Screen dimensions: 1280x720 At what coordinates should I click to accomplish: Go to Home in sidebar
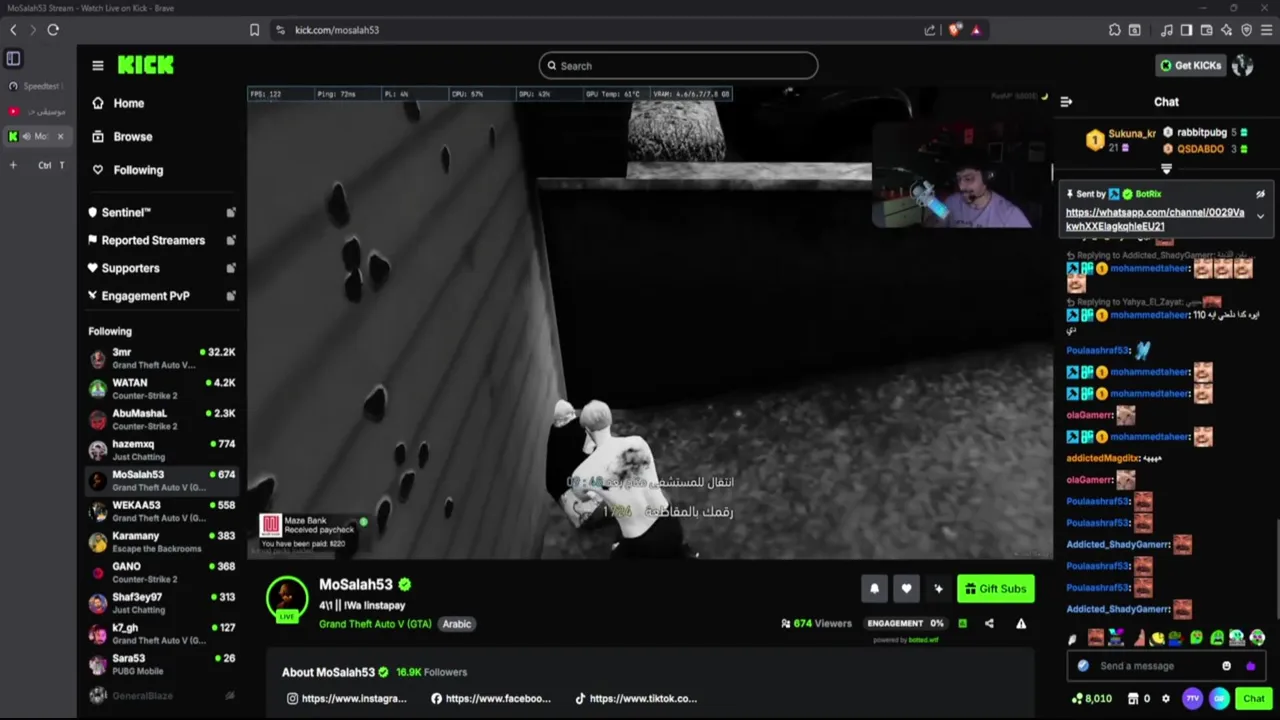click(118, 103)
